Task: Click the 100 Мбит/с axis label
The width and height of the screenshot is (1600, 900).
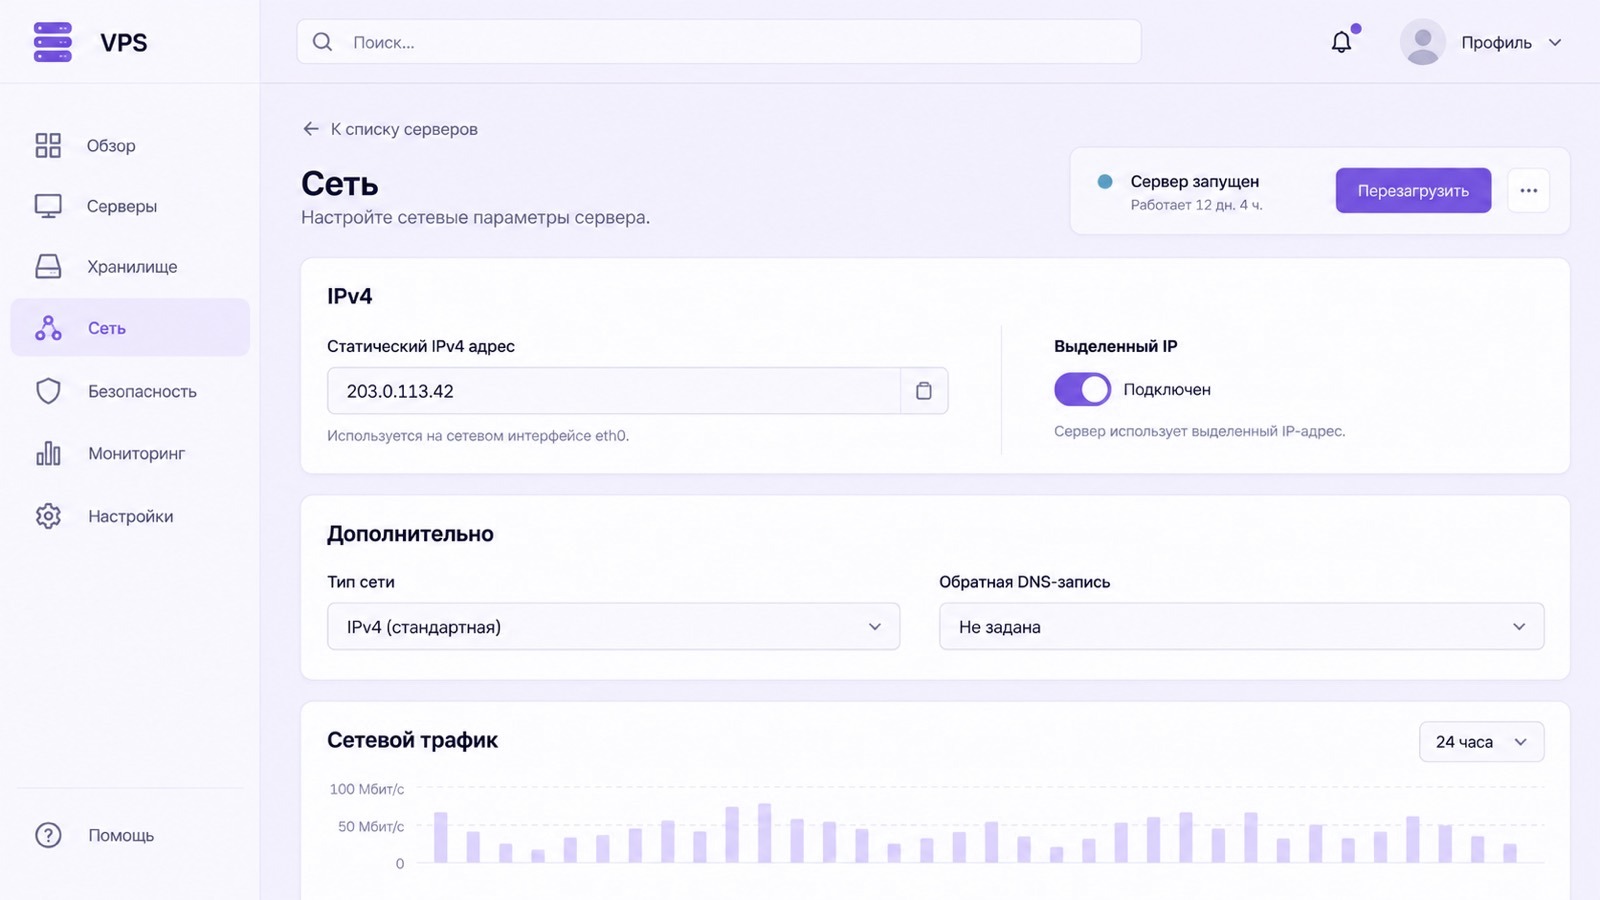Action: click(x=367, y=789)
